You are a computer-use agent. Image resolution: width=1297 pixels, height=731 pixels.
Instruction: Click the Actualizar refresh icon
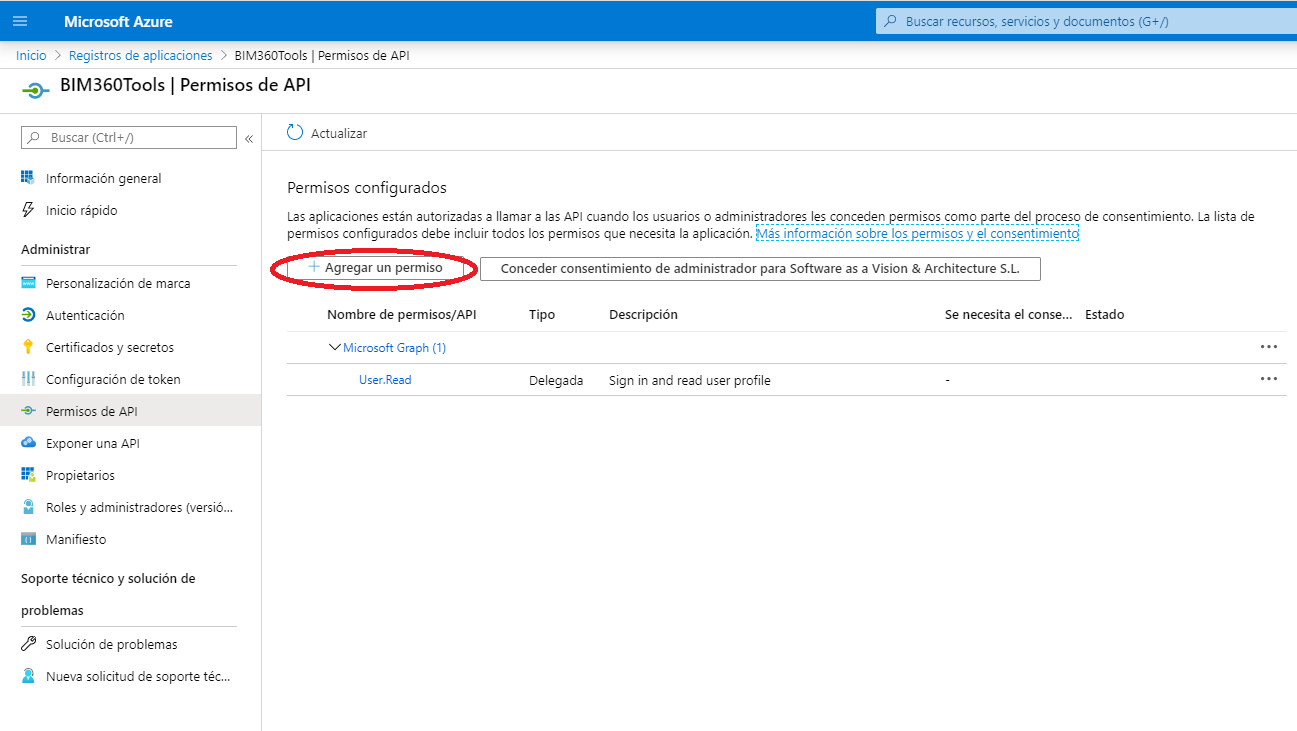(295, 133)
